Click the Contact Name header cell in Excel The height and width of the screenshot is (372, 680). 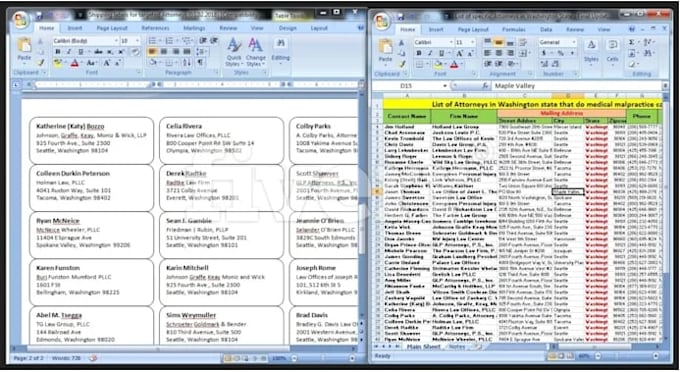(x=407, y=116)
